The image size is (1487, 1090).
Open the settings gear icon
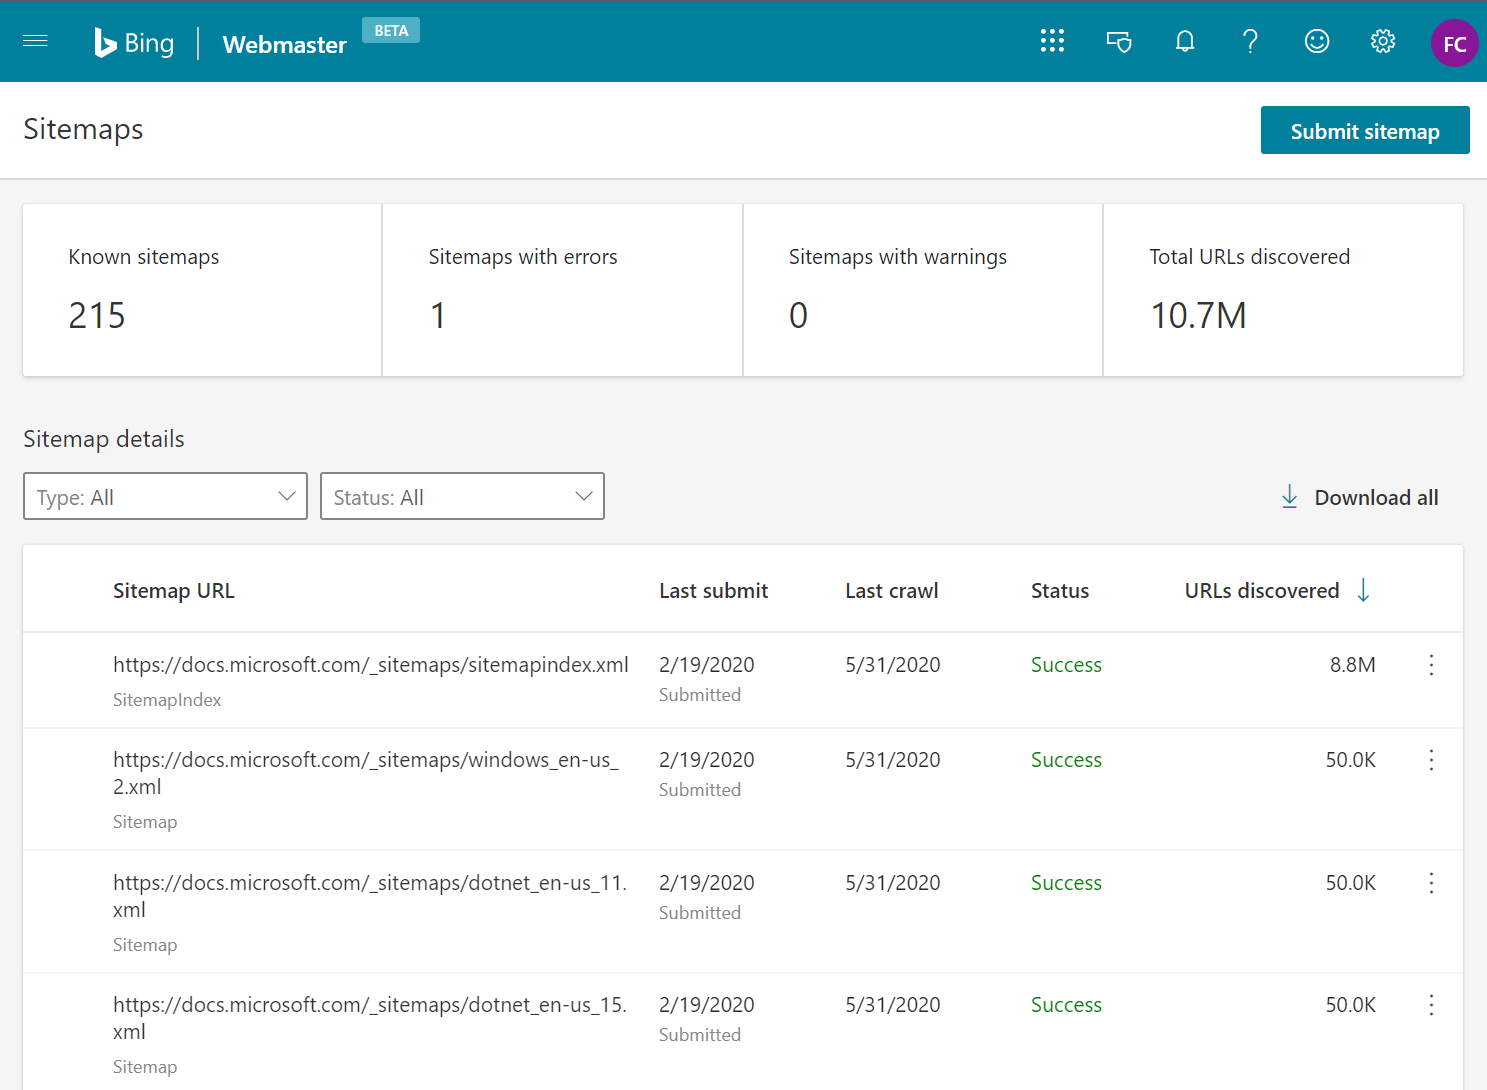coord(1383,41)
